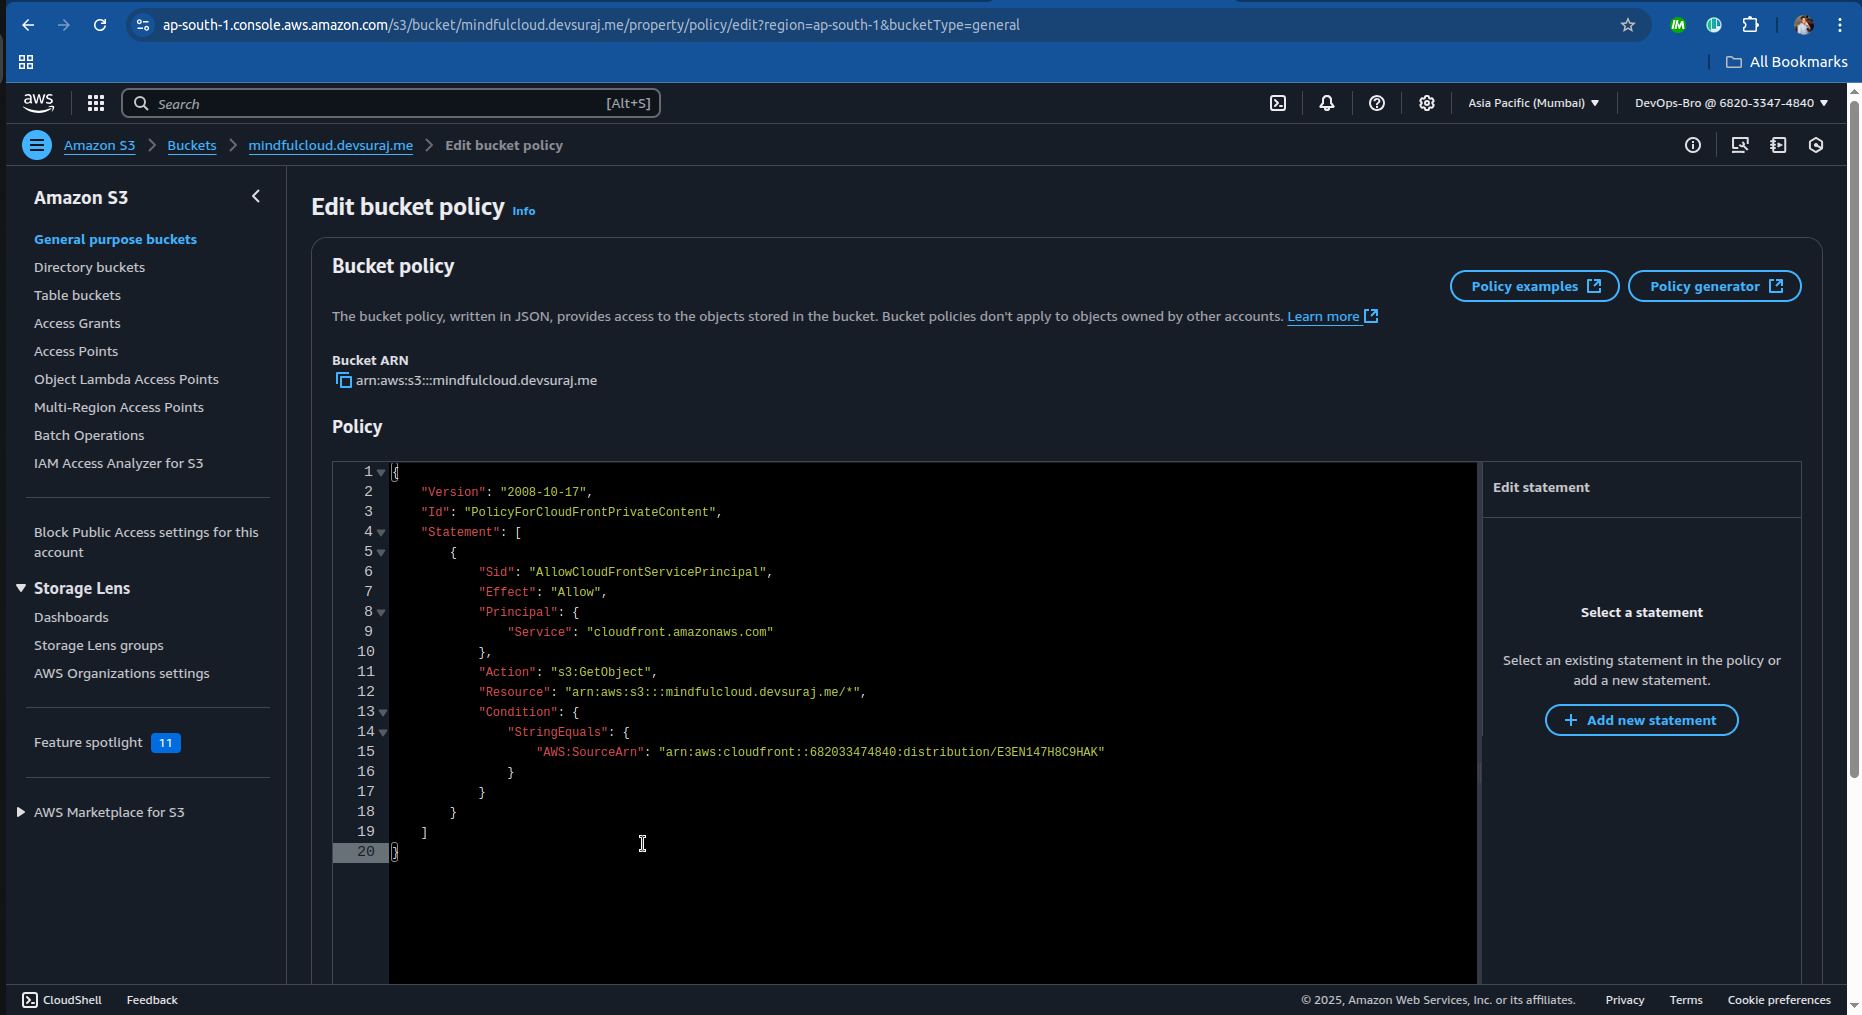Open General purpose buckets
The width and height of the screenshot is (1862, 1015).
click(115, 239)
